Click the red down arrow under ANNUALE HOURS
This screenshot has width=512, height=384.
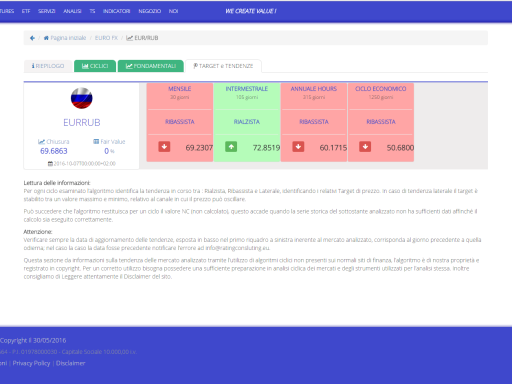coord(298,147)
